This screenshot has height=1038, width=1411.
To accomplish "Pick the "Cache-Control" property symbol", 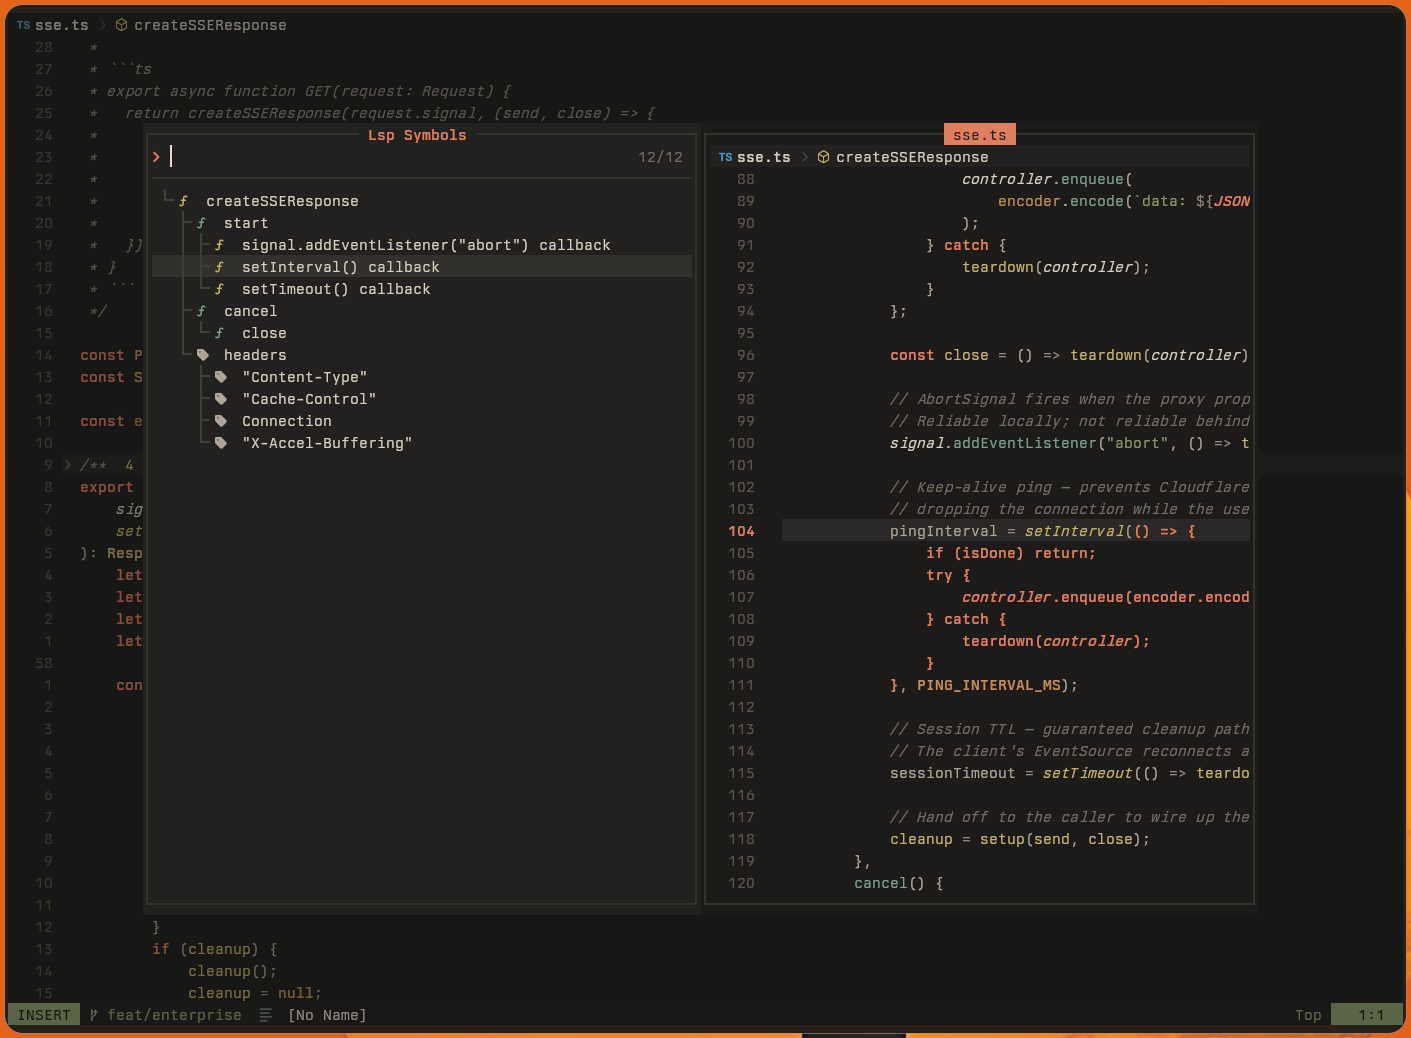I will tap(309, 399).
